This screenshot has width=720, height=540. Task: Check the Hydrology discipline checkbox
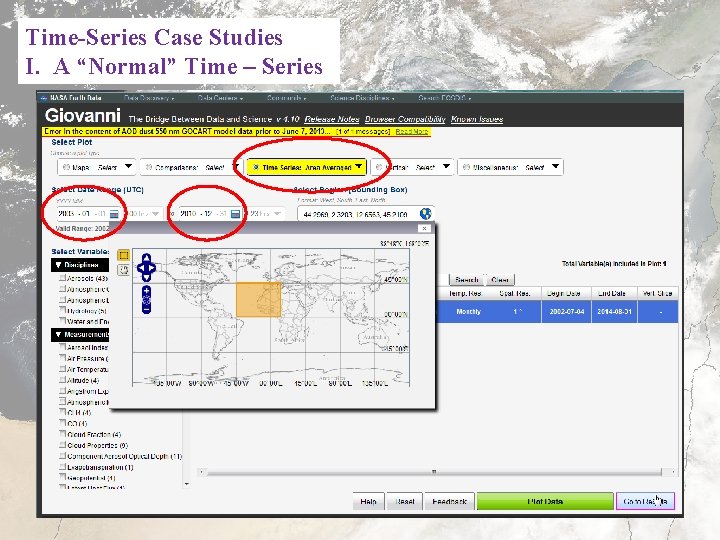click(62, 310)
